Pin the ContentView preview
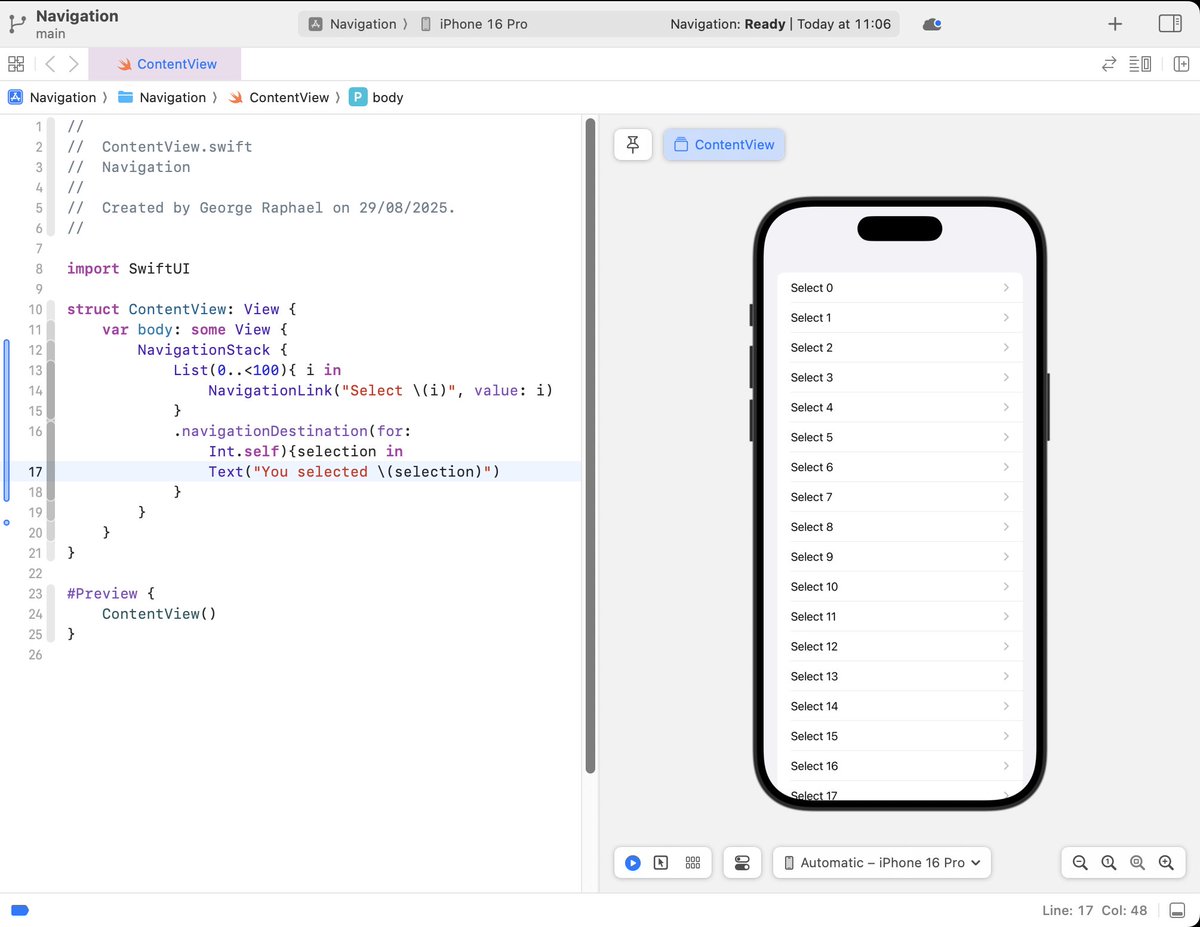This screenshot has height=927, width=1200. (632, 144)
